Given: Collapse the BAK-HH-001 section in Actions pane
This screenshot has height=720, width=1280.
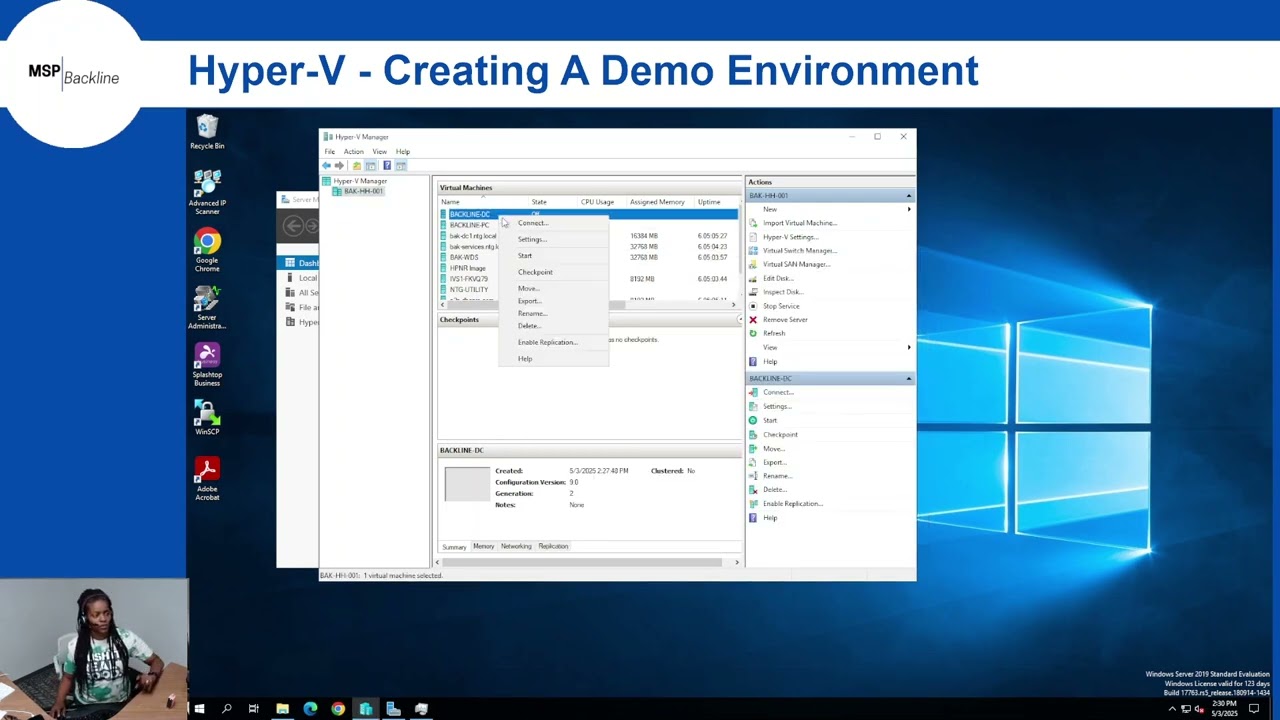Looking at the screenshot, I should point(908,196).
